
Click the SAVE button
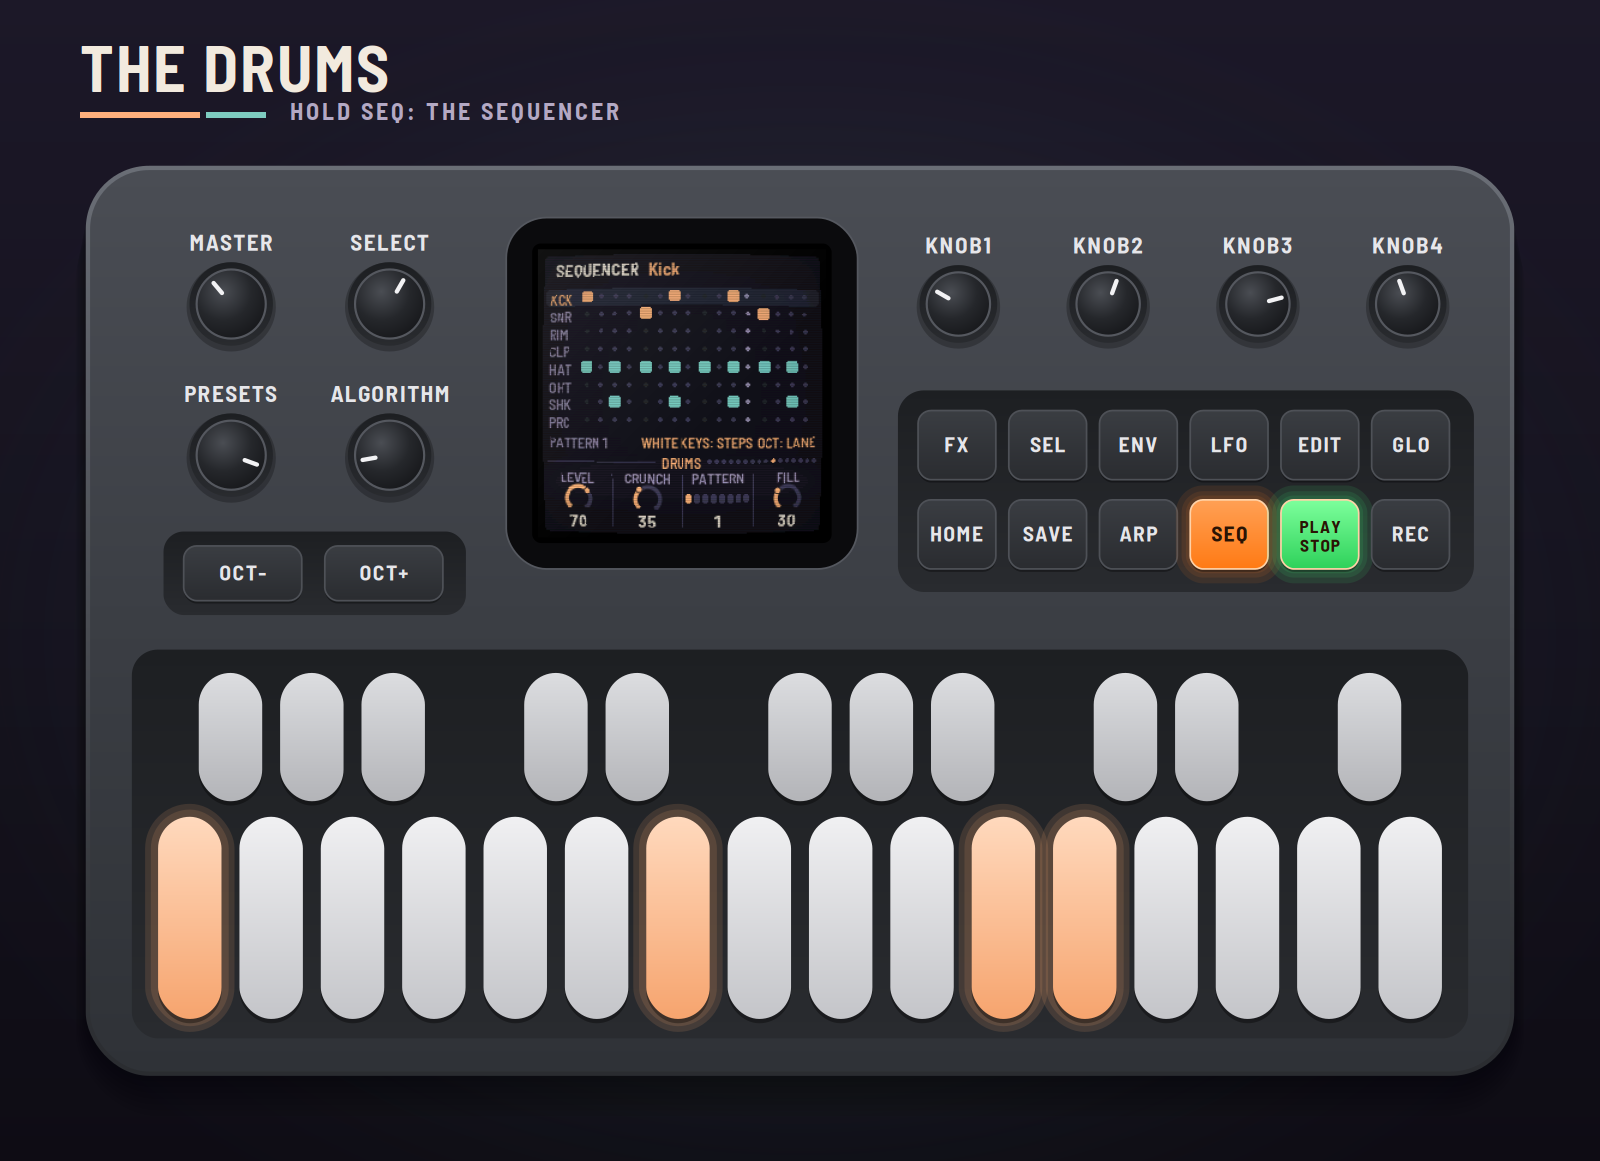[x=1048, y=534]
